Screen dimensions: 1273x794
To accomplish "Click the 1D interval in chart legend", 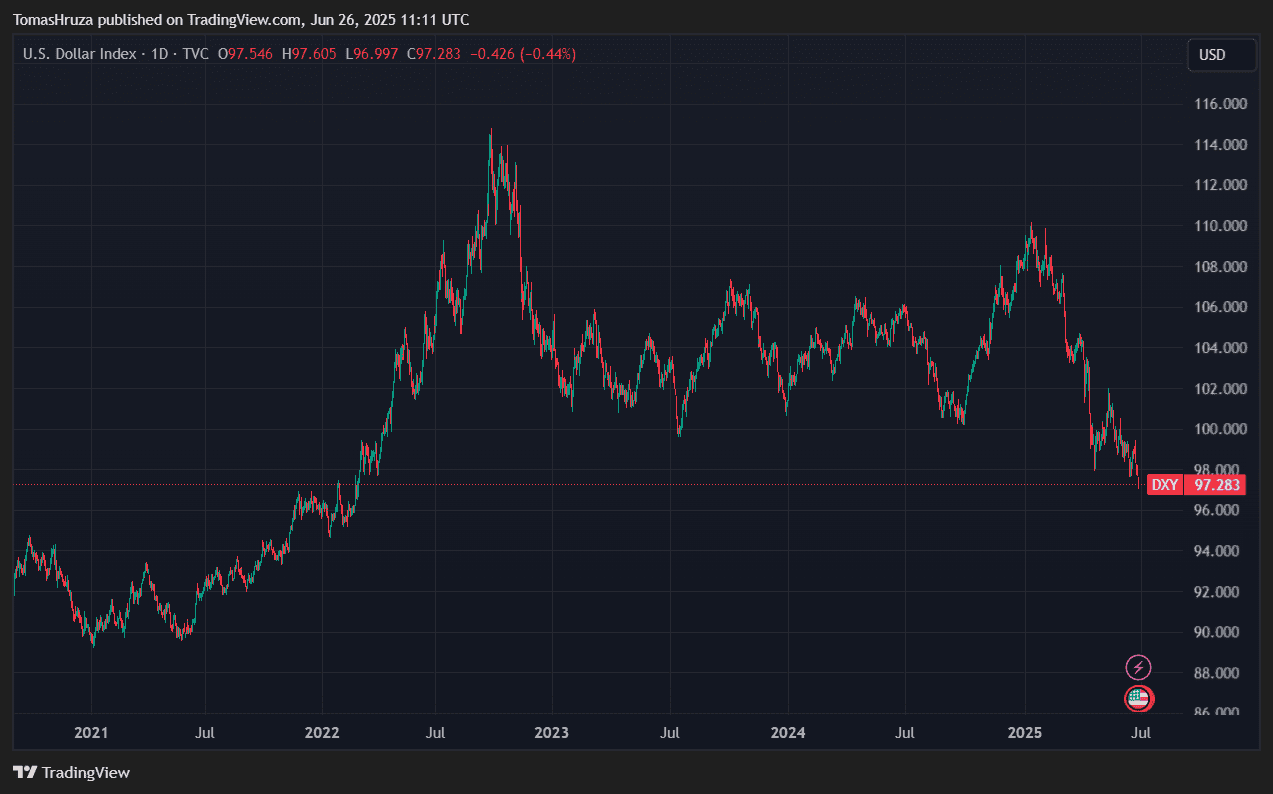I will click(x=158, y=54).
